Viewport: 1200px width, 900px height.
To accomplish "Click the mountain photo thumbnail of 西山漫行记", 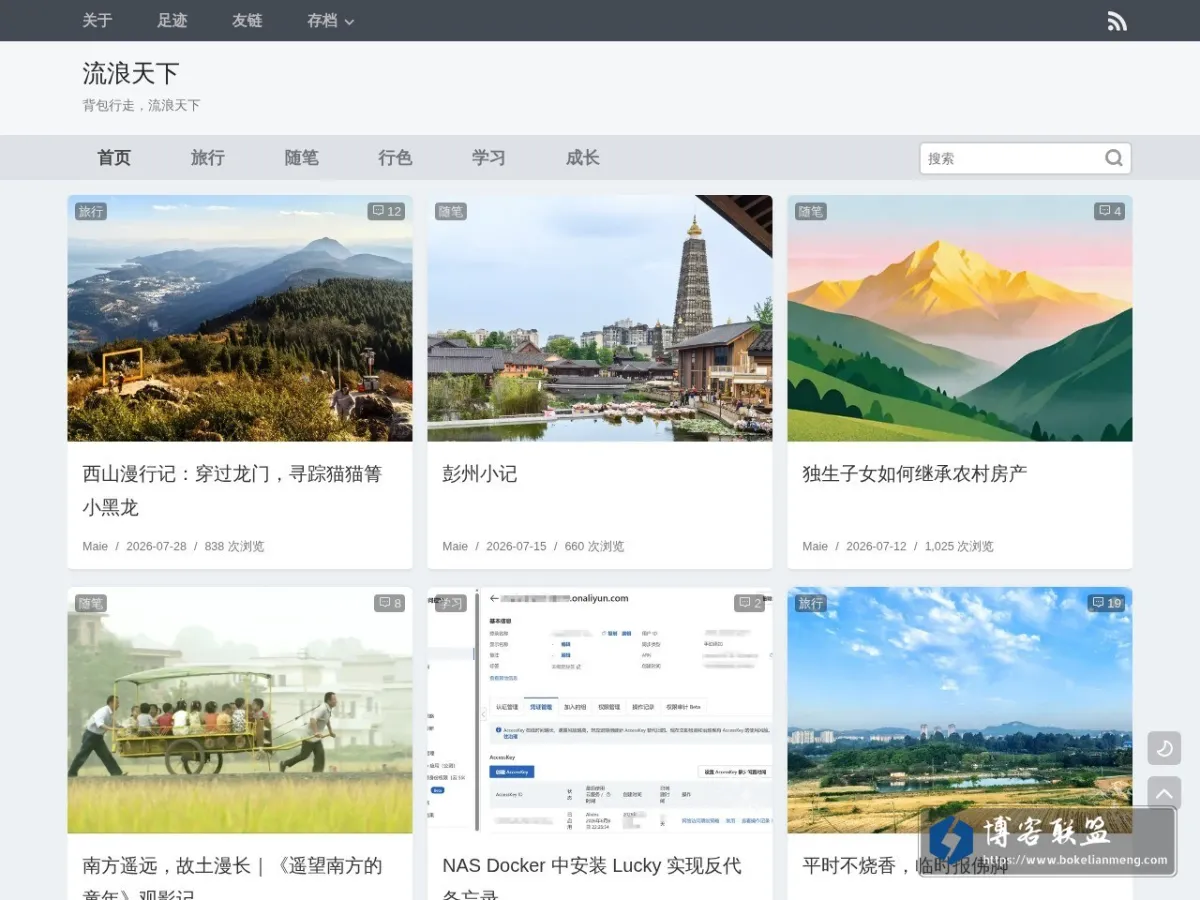I will tap(240, 318).
